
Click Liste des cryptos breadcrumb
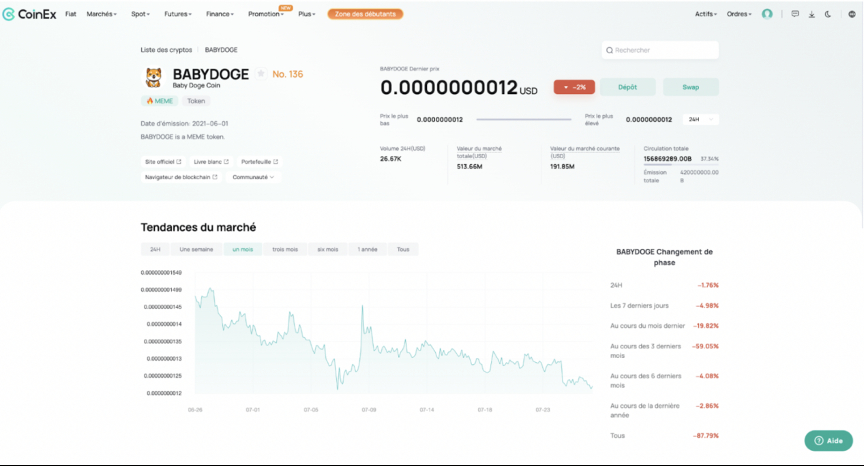pyautogui.click(x=166, y=50)
